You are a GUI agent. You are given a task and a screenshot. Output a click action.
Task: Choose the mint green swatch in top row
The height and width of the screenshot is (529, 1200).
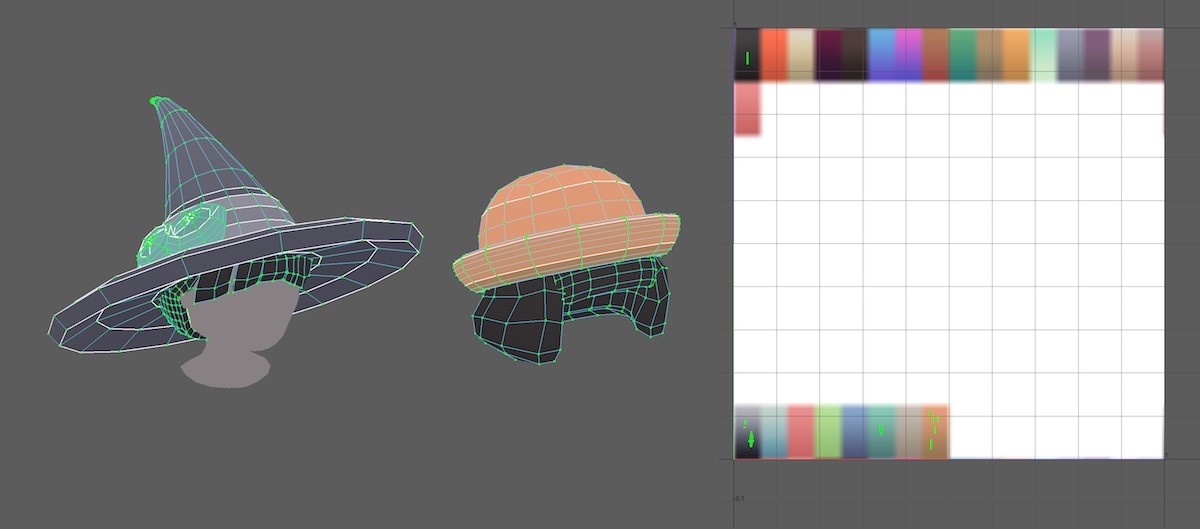[x=1043, y=54]
